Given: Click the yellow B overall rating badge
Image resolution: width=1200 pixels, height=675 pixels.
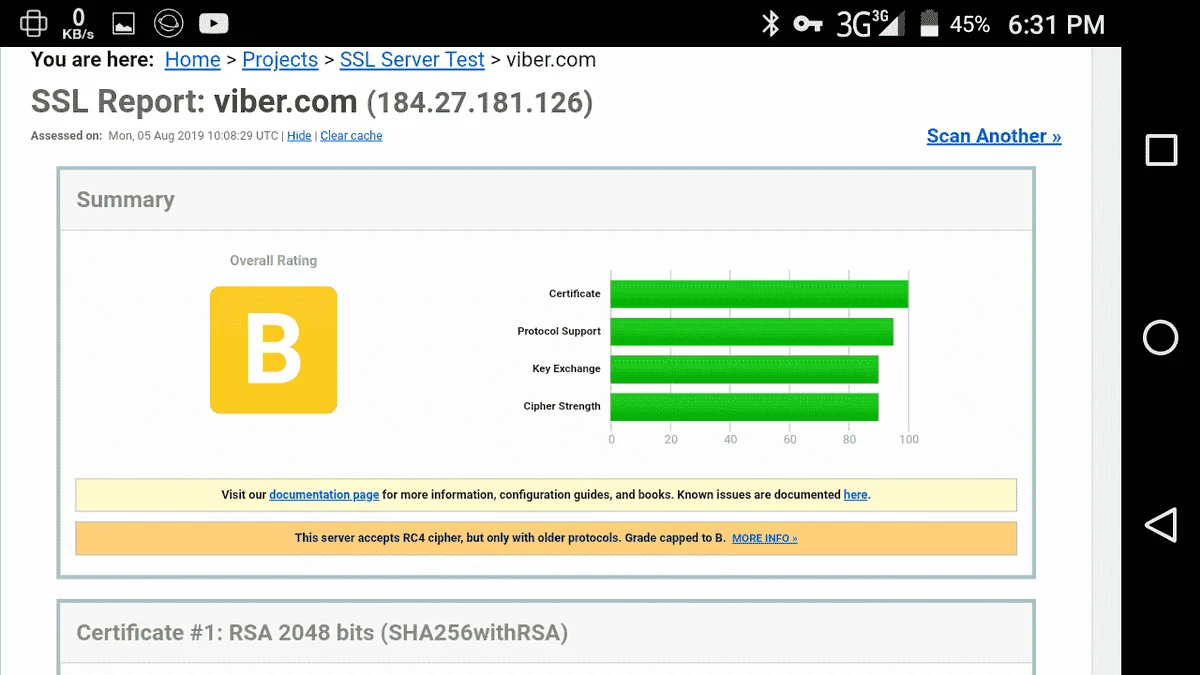Looking at the screenshot, I should (273, 350).
